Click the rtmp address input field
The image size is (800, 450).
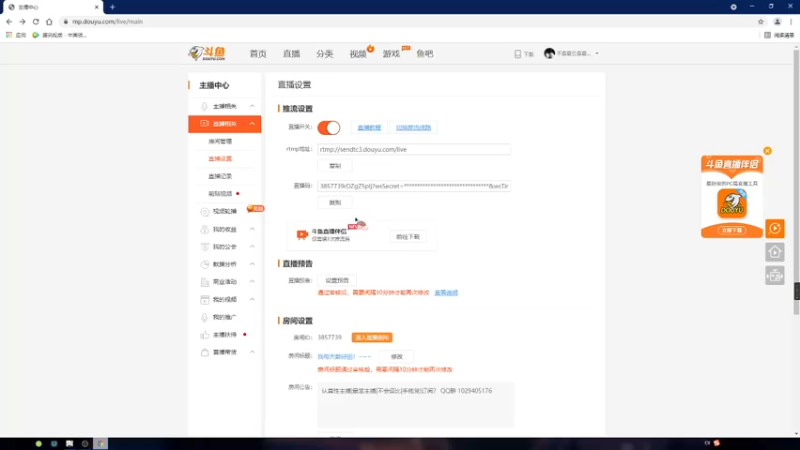click(x=414, y=149)
